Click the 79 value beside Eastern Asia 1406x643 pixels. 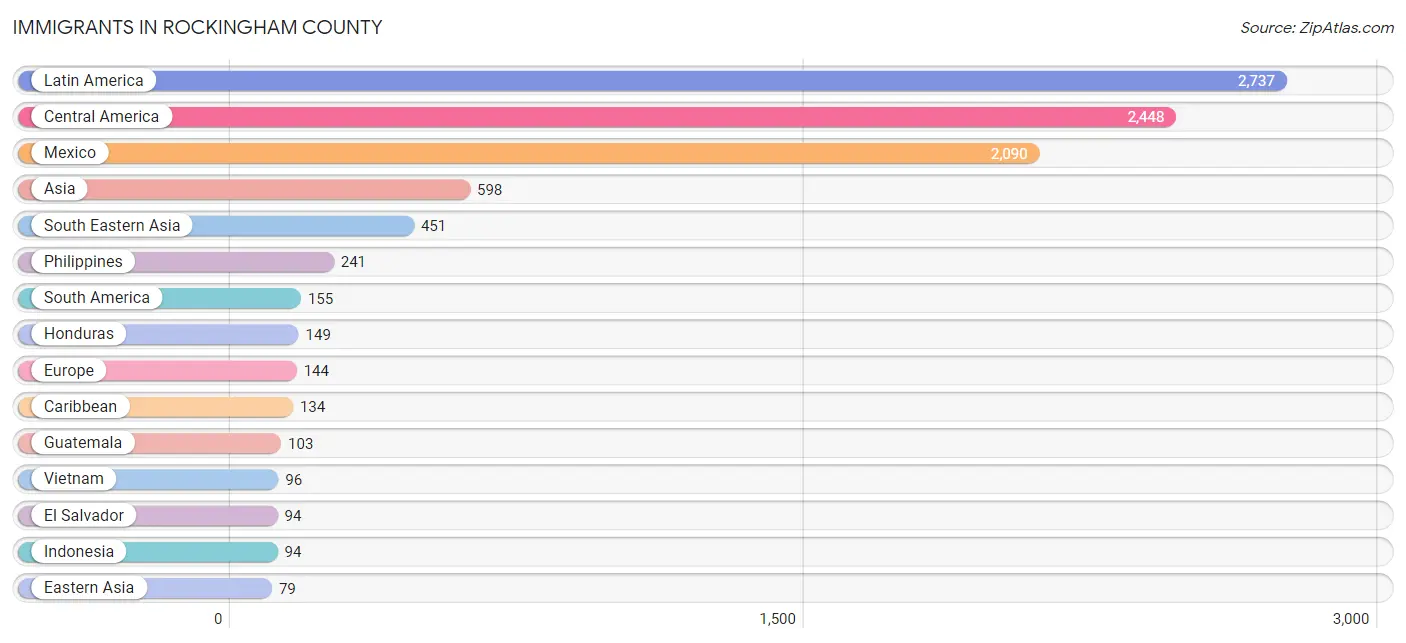287,589
